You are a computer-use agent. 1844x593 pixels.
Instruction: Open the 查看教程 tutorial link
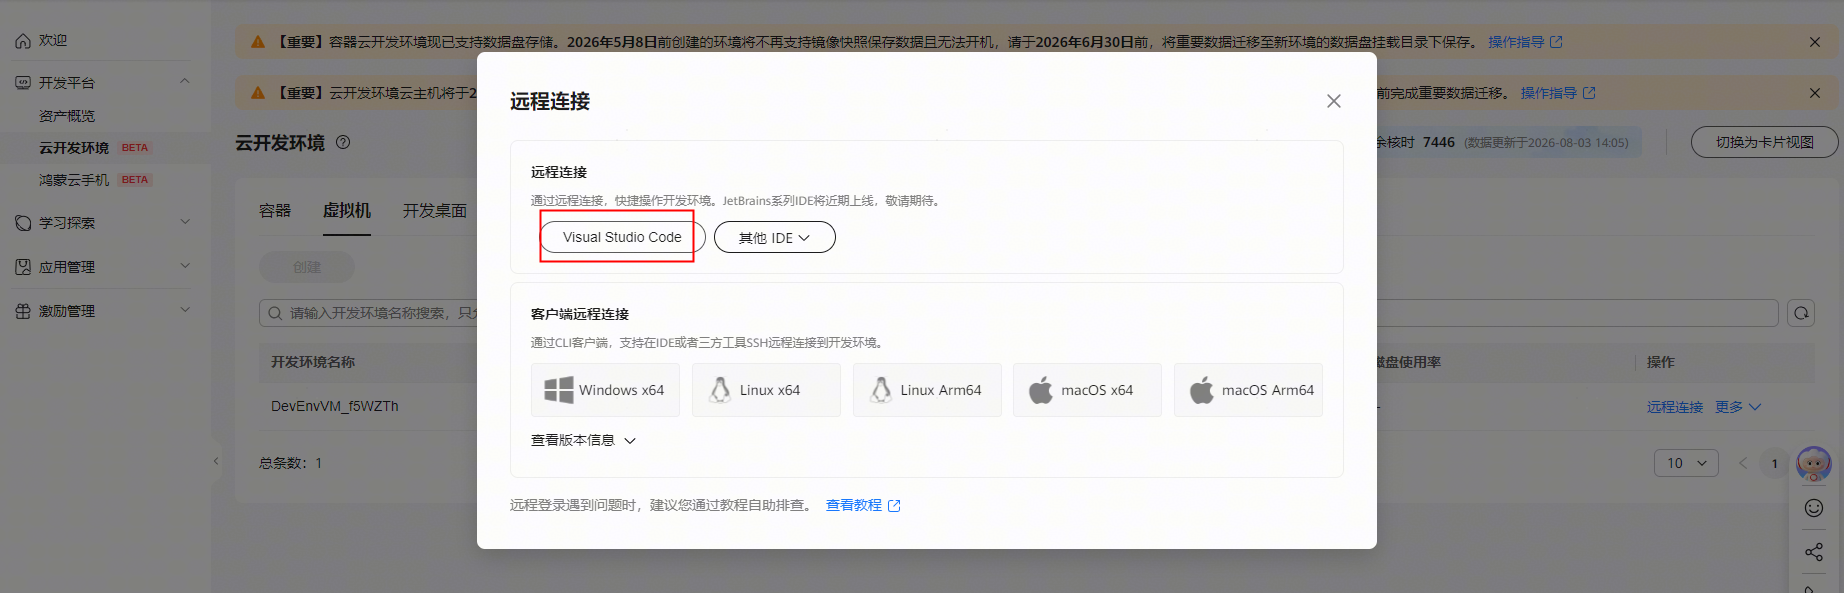pyautogui.click(x=863, y=505)
